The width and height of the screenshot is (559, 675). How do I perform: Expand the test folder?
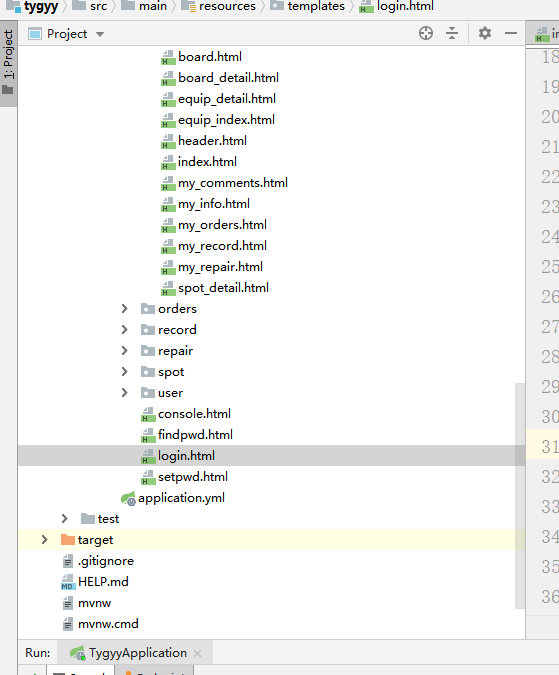(65, 519)
